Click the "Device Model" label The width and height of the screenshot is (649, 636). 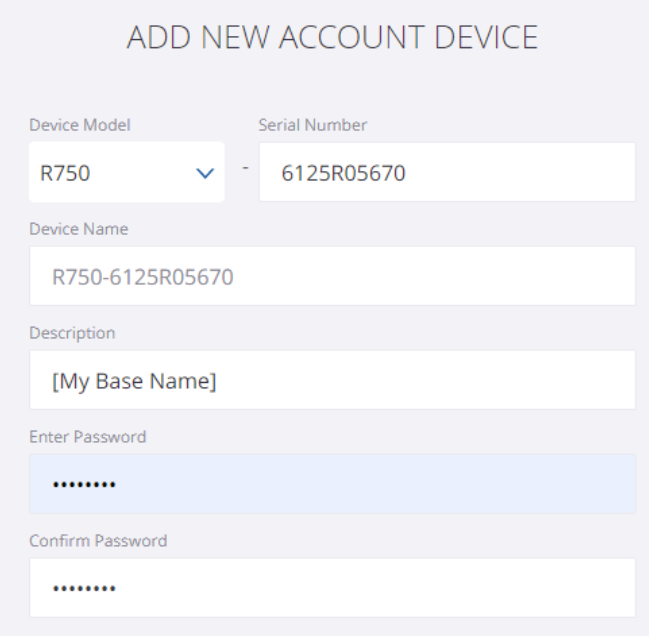tap(80, 126)
